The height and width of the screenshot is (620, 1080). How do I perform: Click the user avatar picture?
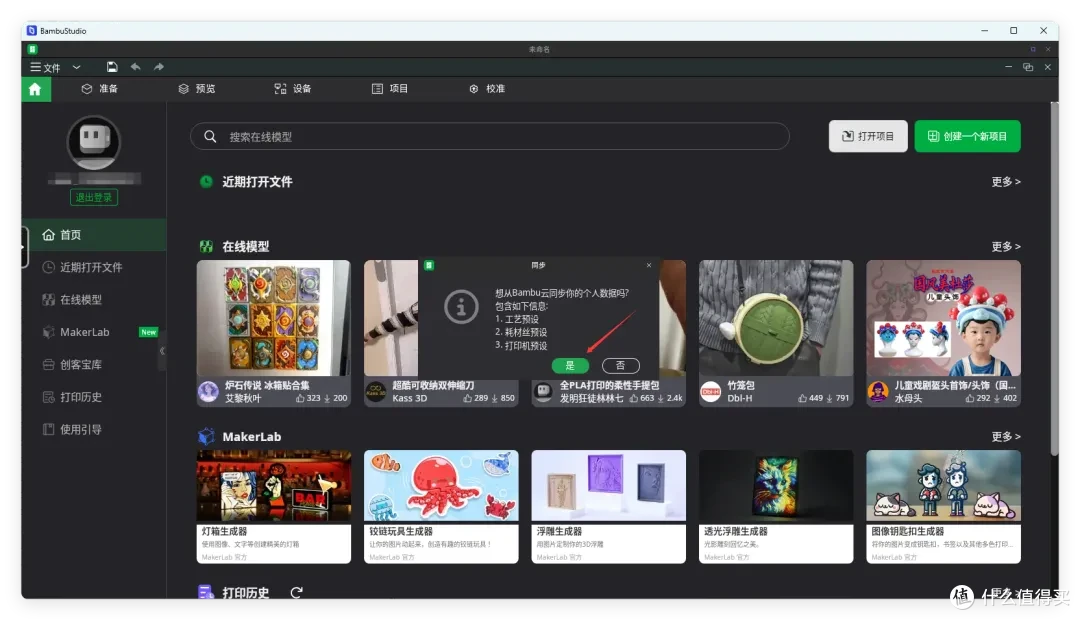(94, 143)
